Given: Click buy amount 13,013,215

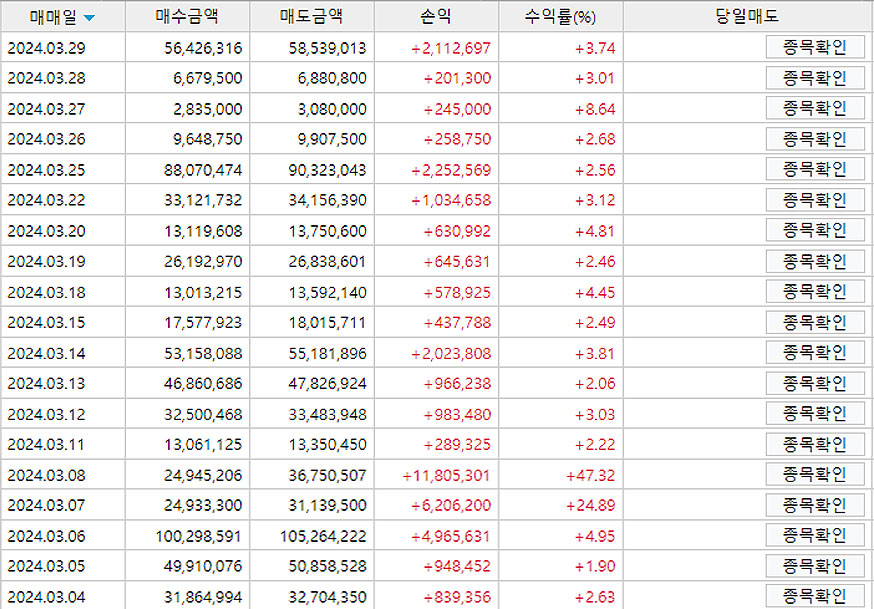Looking at the screenshot, I should (203, 292).
